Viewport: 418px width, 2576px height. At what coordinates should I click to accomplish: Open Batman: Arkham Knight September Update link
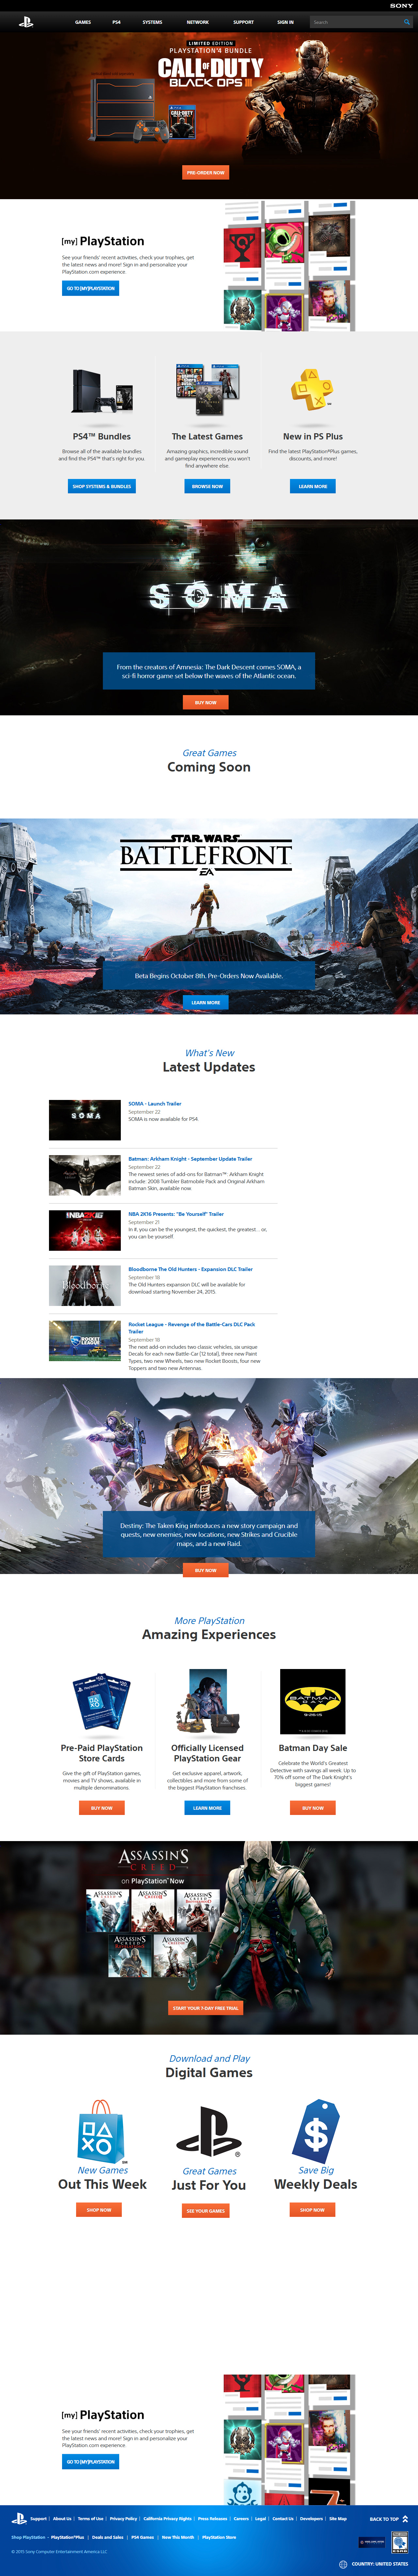[190, 1159]
